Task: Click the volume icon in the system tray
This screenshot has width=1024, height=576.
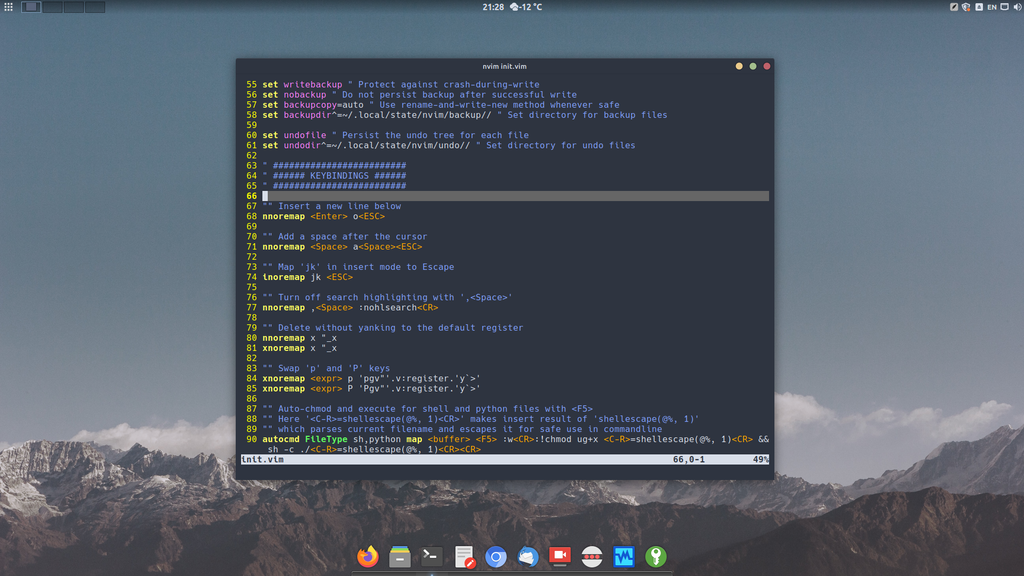Action: [x=1018, y=7]
